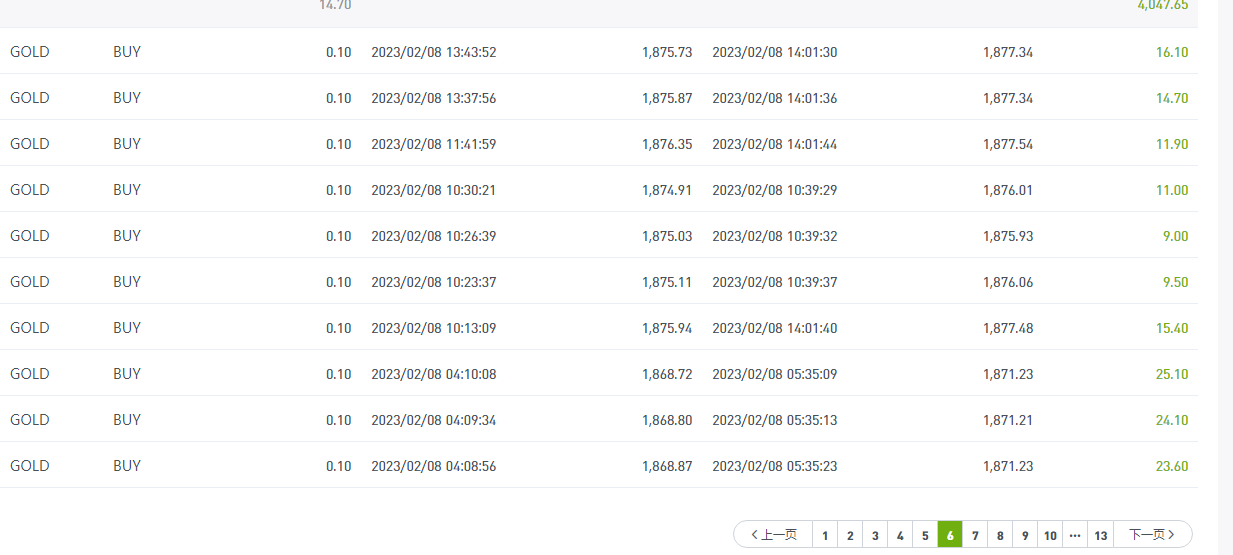Select close time 2023/02/08 10:39:32
Screen dimensions: 1233x555
775,236
